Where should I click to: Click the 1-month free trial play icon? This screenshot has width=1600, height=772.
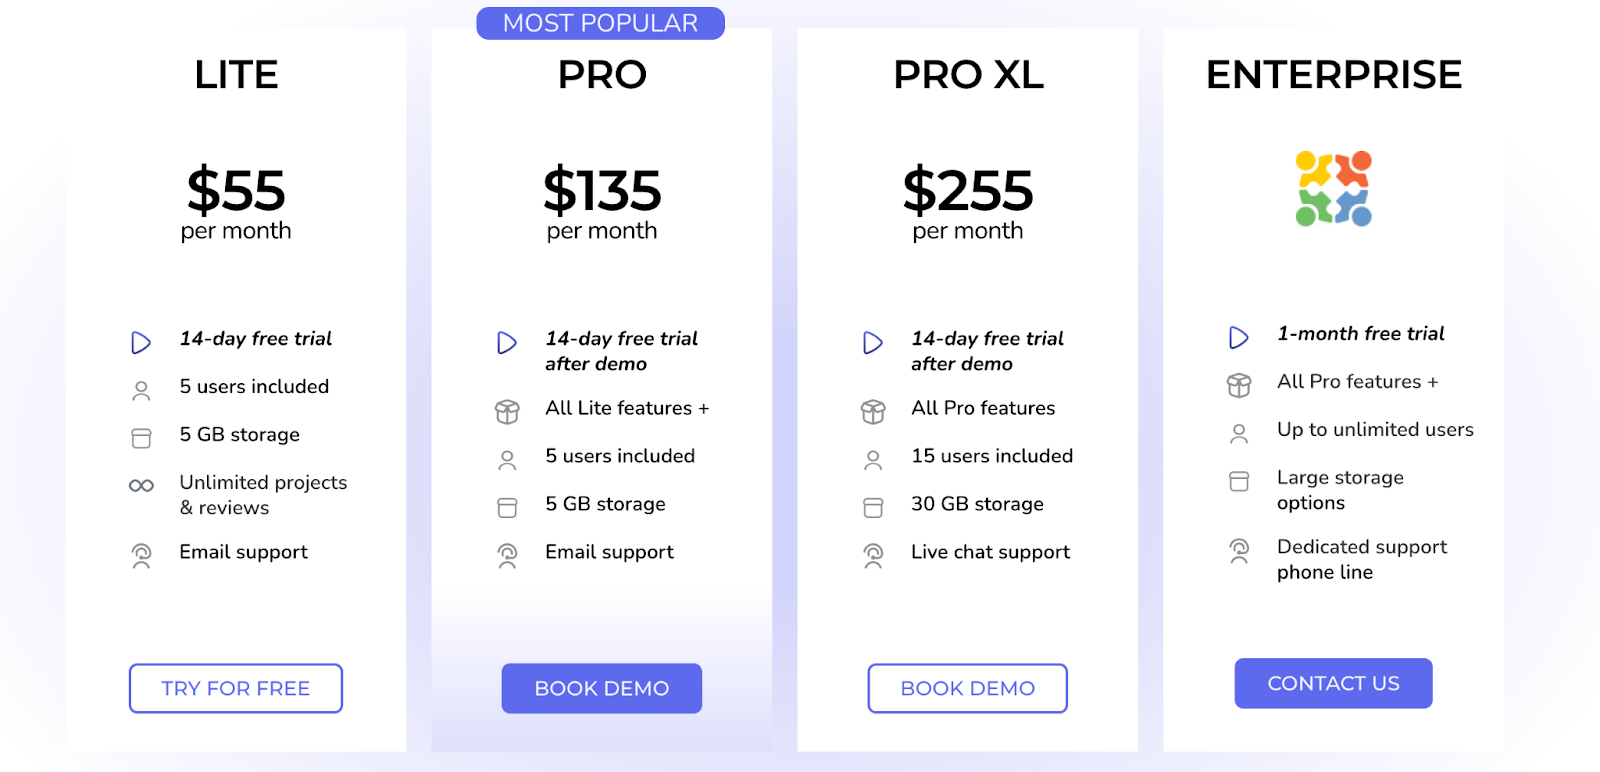[x=1240, y=337]
